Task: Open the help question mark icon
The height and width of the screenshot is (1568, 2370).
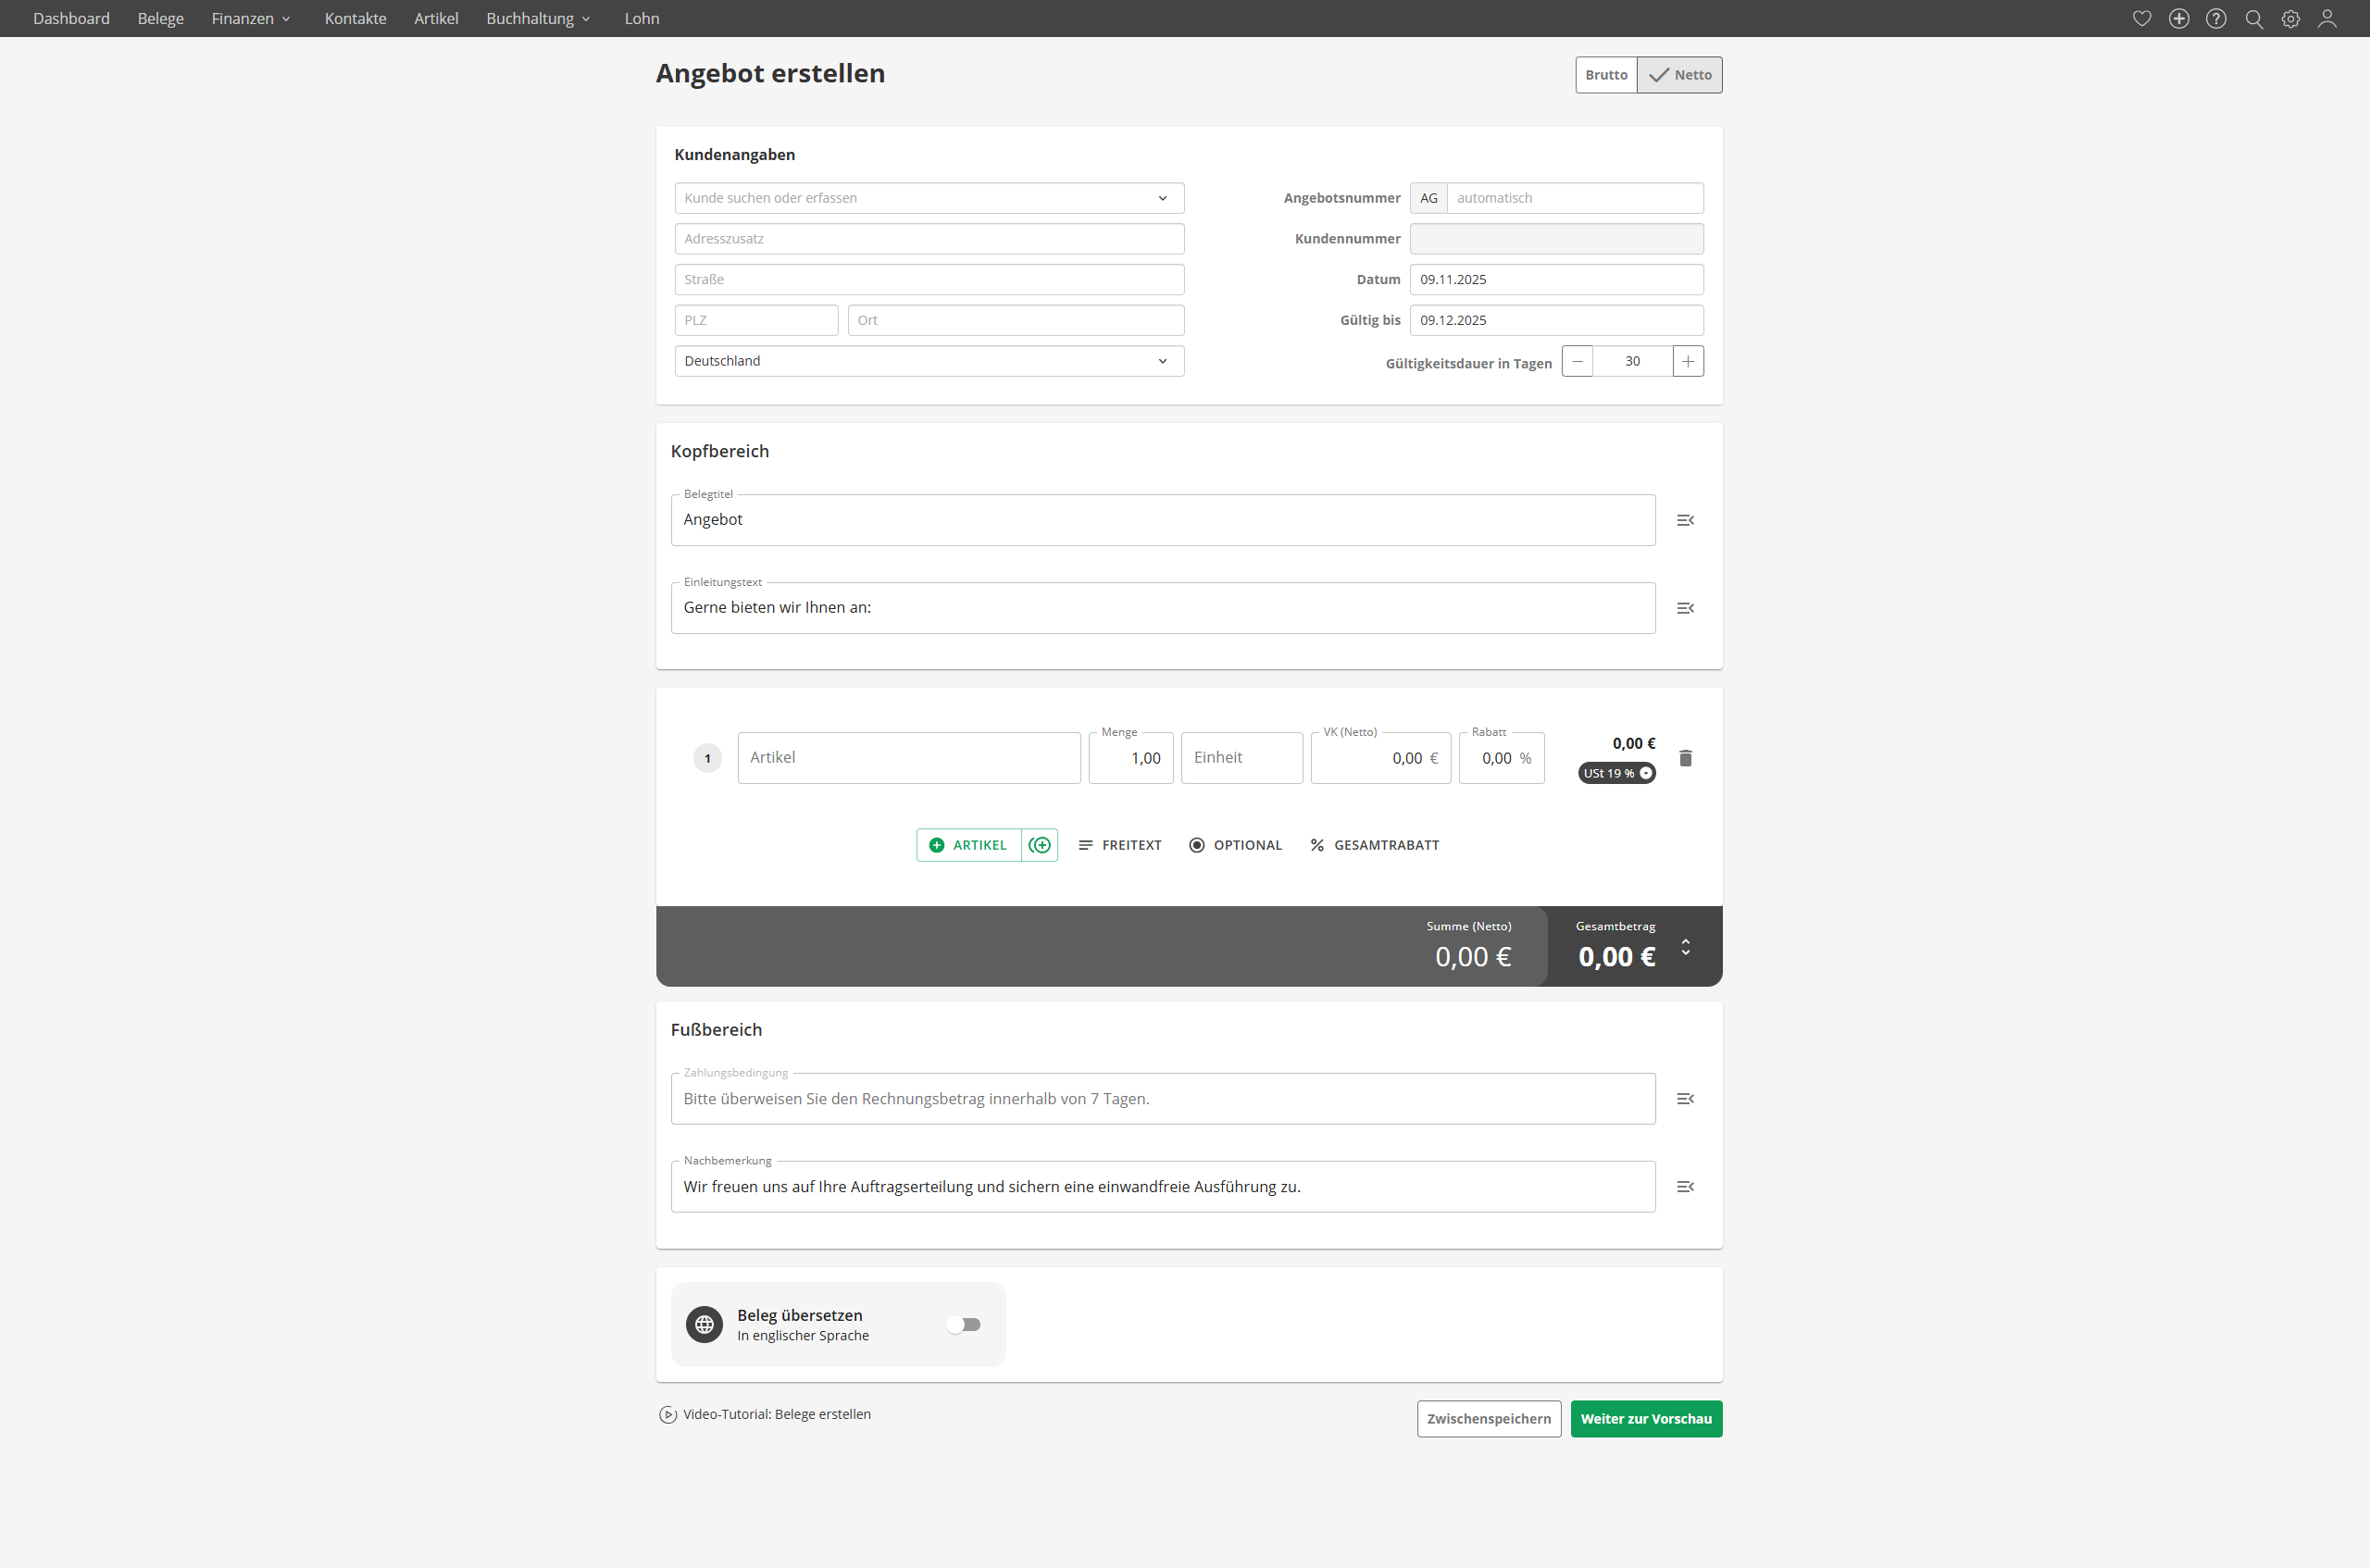Action: point(2215,19)
